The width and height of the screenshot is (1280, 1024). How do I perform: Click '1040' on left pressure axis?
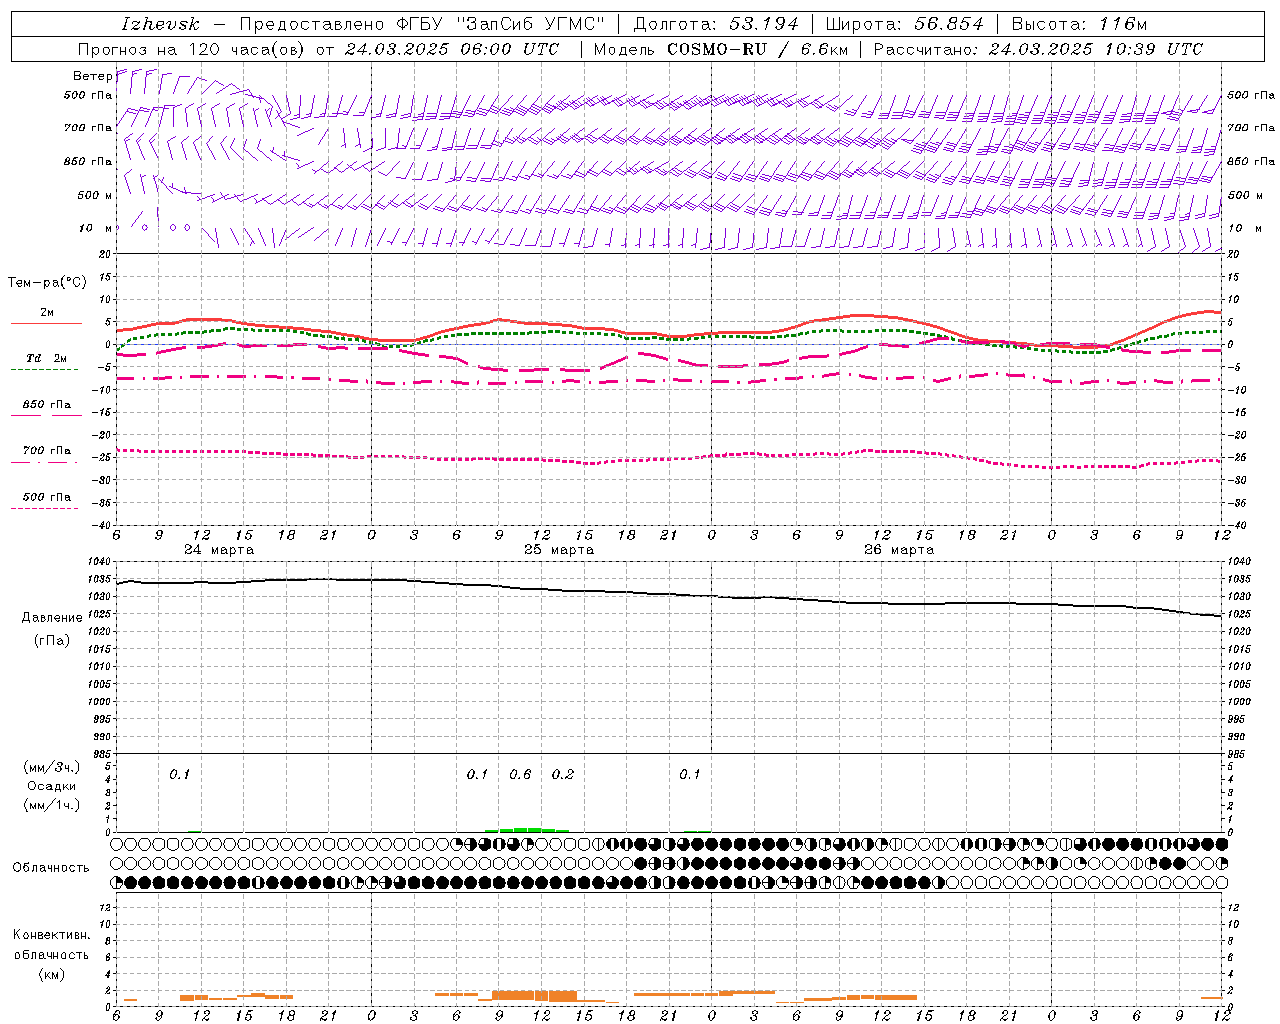pos(101,562)
